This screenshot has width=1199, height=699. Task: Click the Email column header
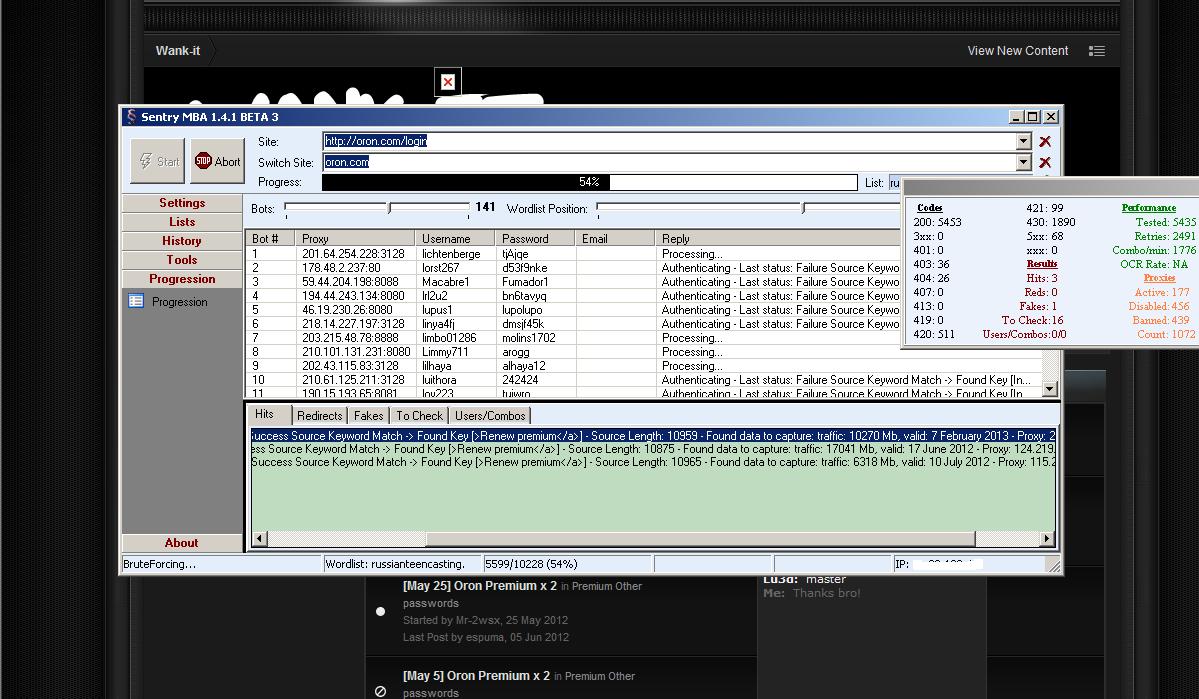(x=615, y=239)
